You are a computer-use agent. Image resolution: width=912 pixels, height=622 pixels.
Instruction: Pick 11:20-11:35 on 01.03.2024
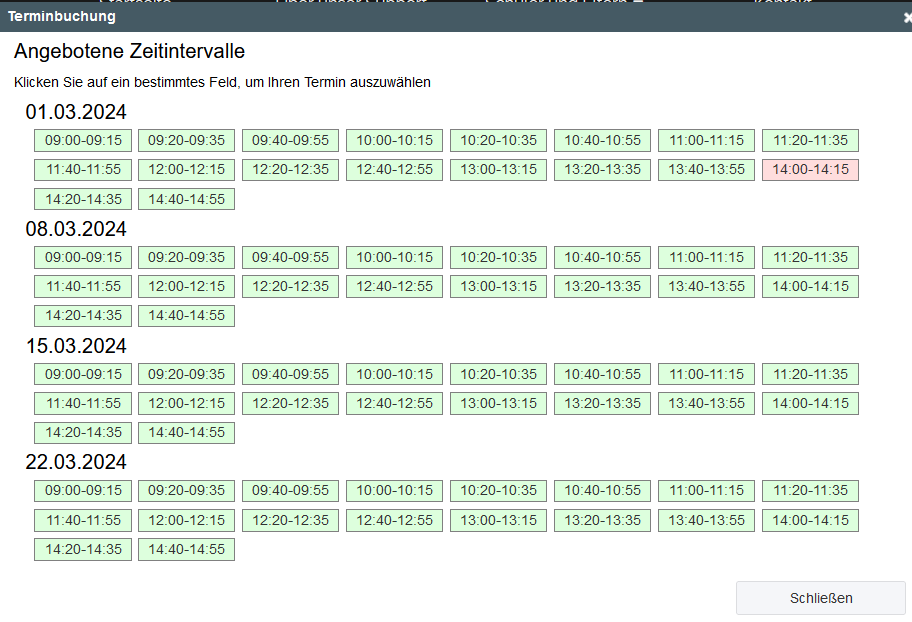tap(811, 140)
